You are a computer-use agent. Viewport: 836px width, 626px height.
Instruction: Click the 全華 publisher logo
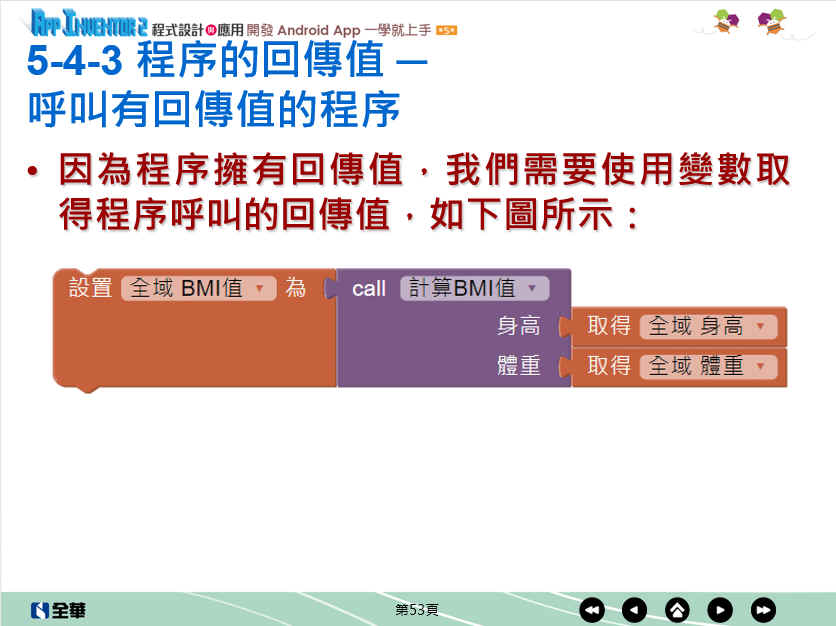(58, 609)
